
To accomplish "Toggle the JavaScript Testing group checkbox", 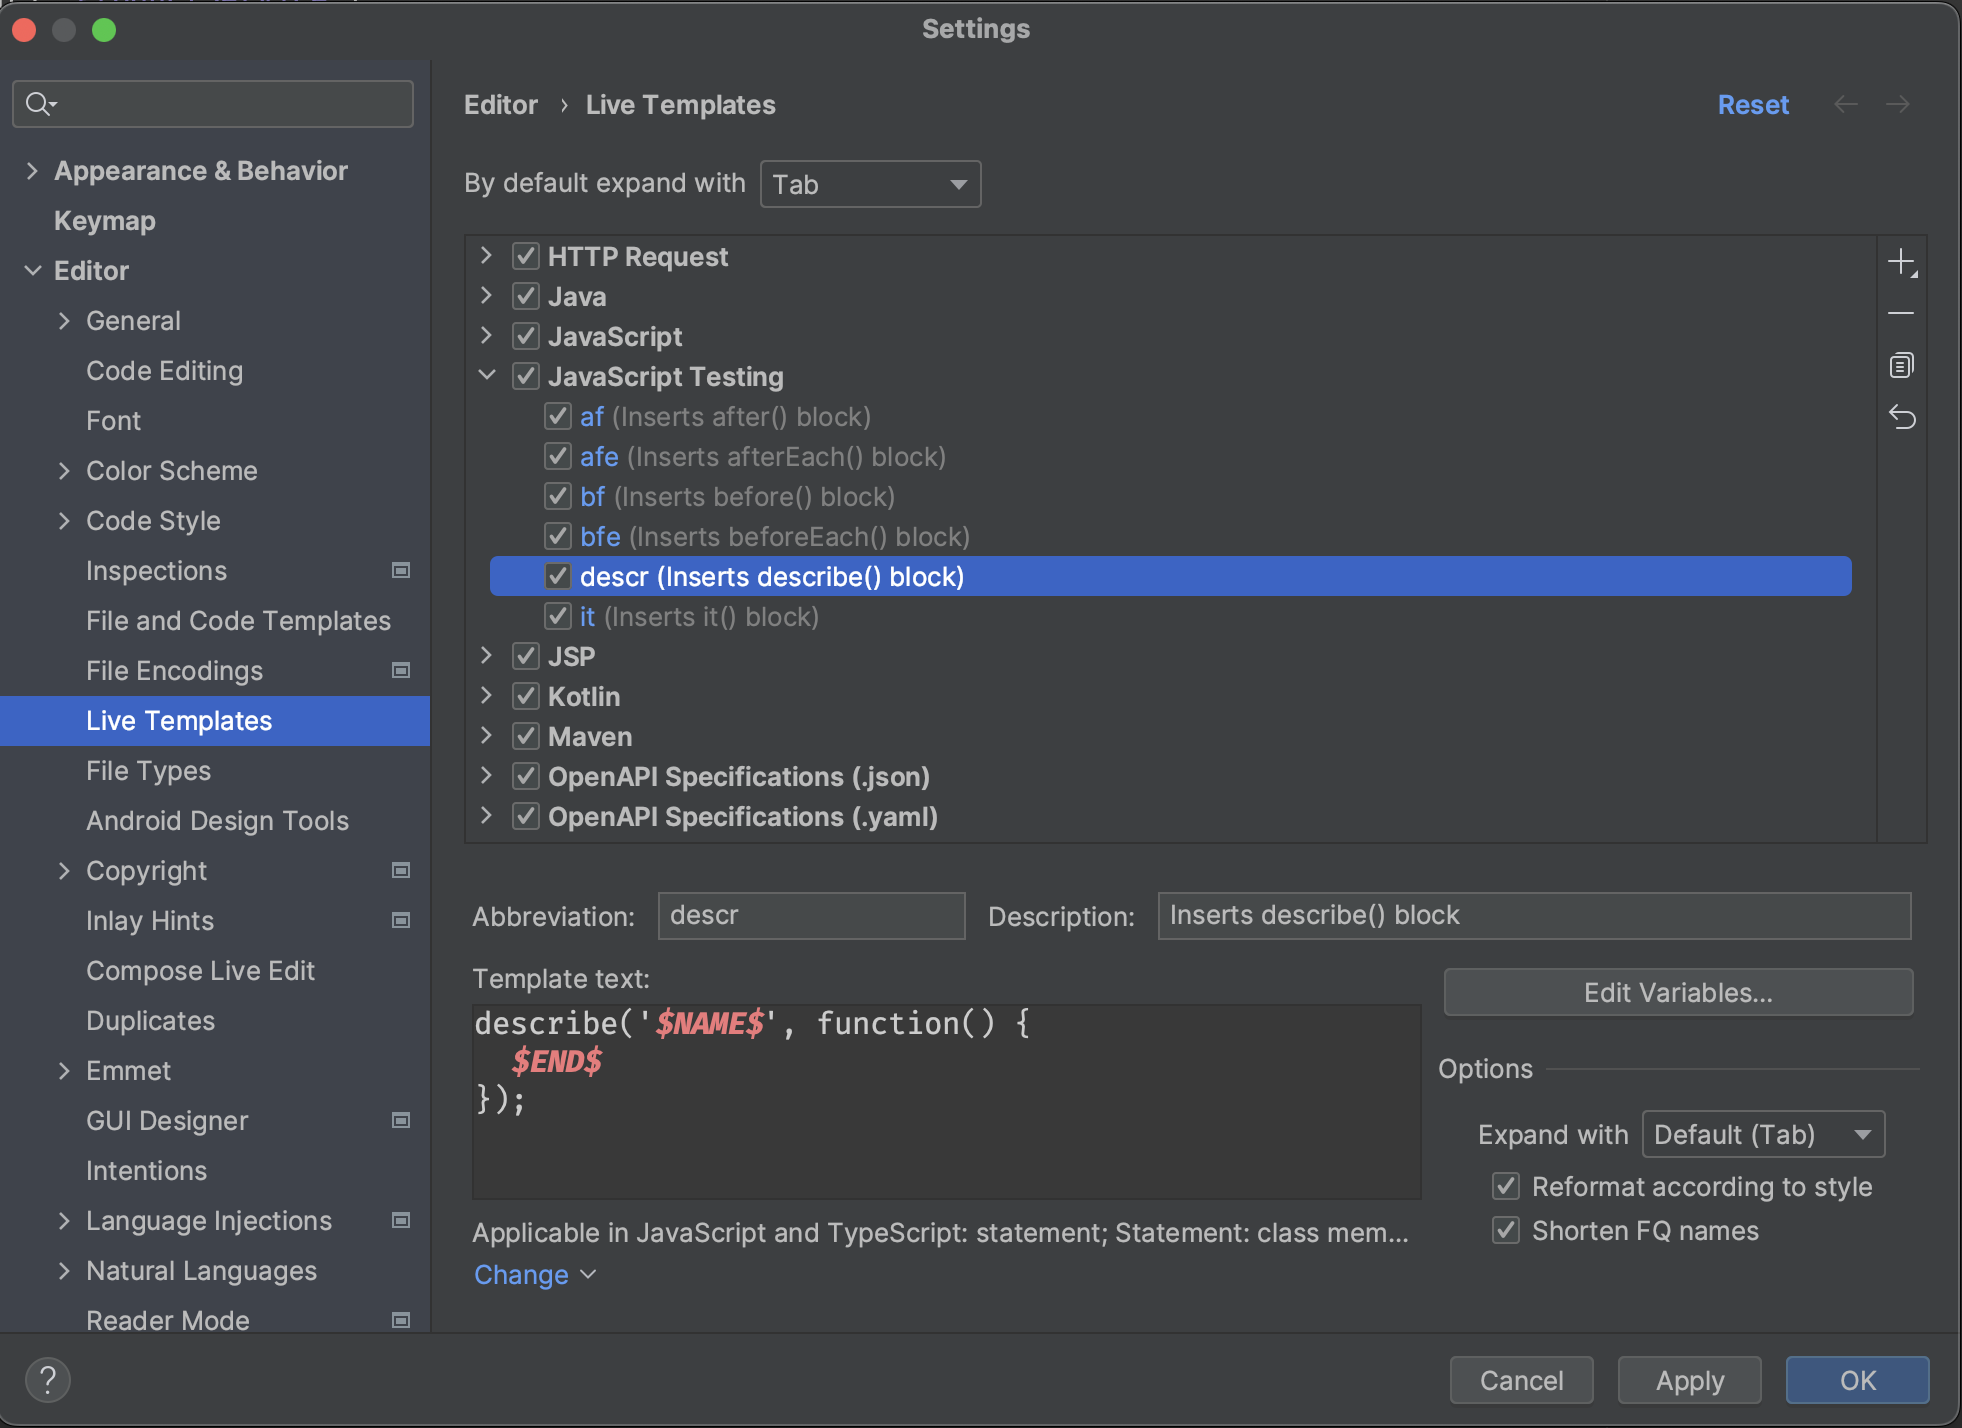I will click(526, 376).
